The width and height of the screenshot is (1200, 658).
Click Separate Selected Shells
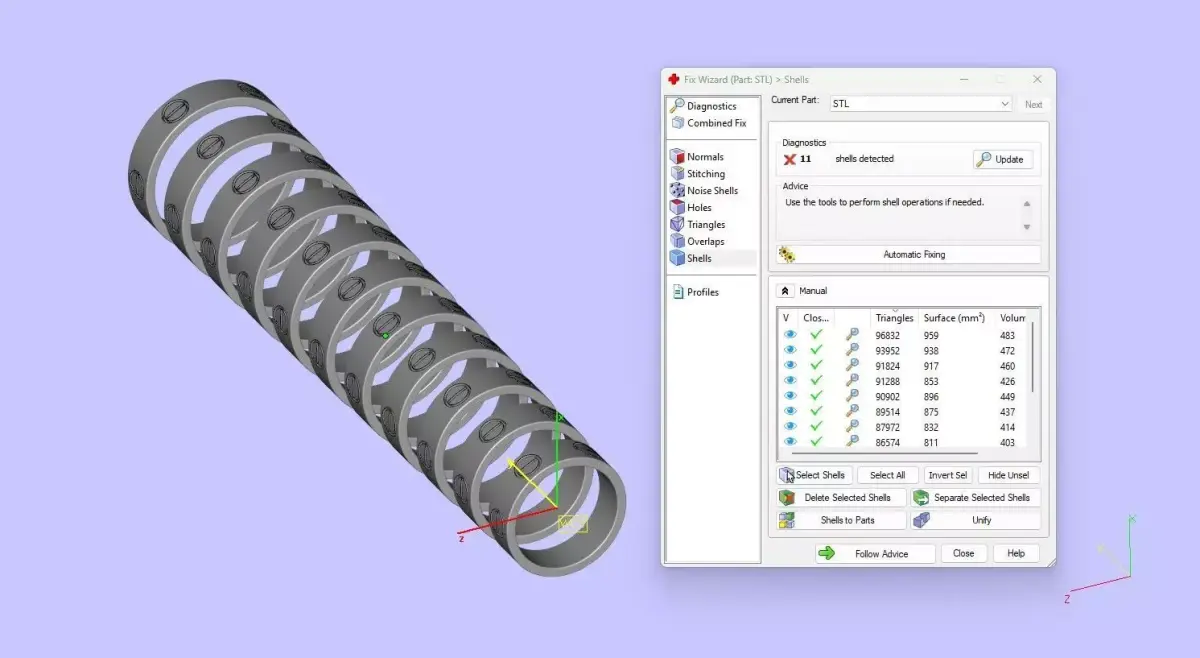pos(975,497)
